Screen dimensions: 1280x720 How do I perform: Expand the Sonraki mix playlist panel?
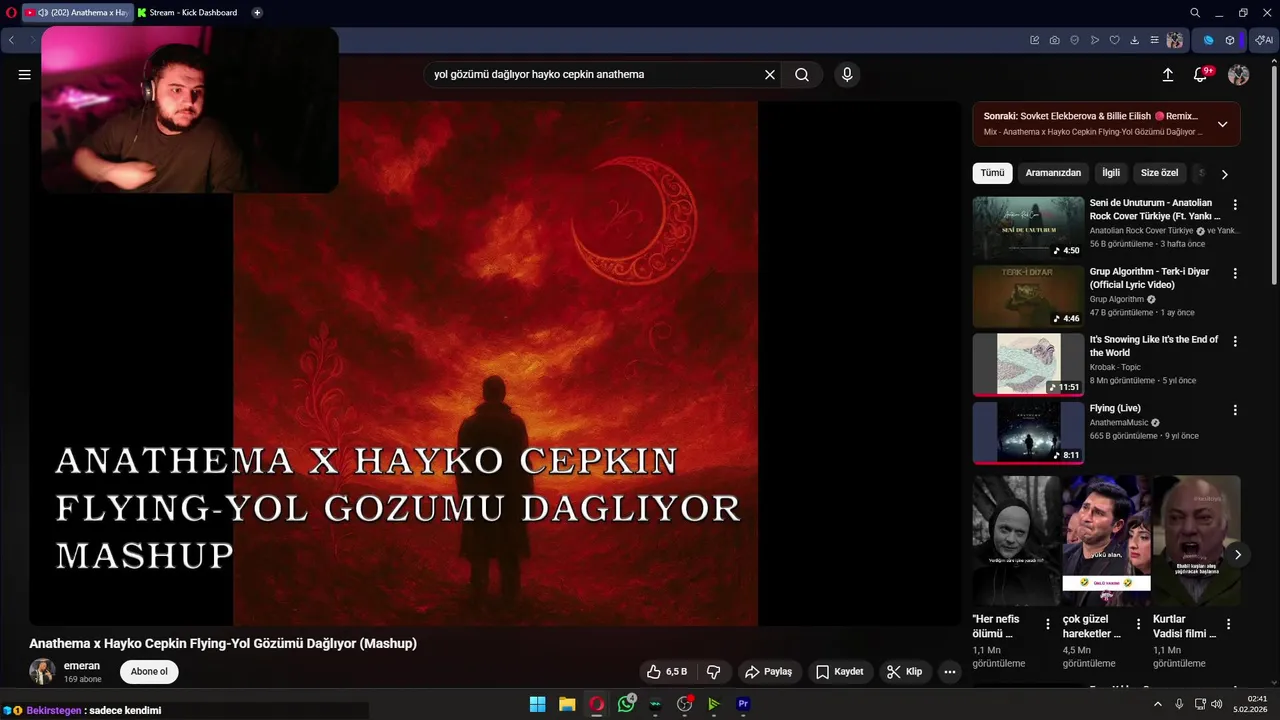tap(1222, 124)
